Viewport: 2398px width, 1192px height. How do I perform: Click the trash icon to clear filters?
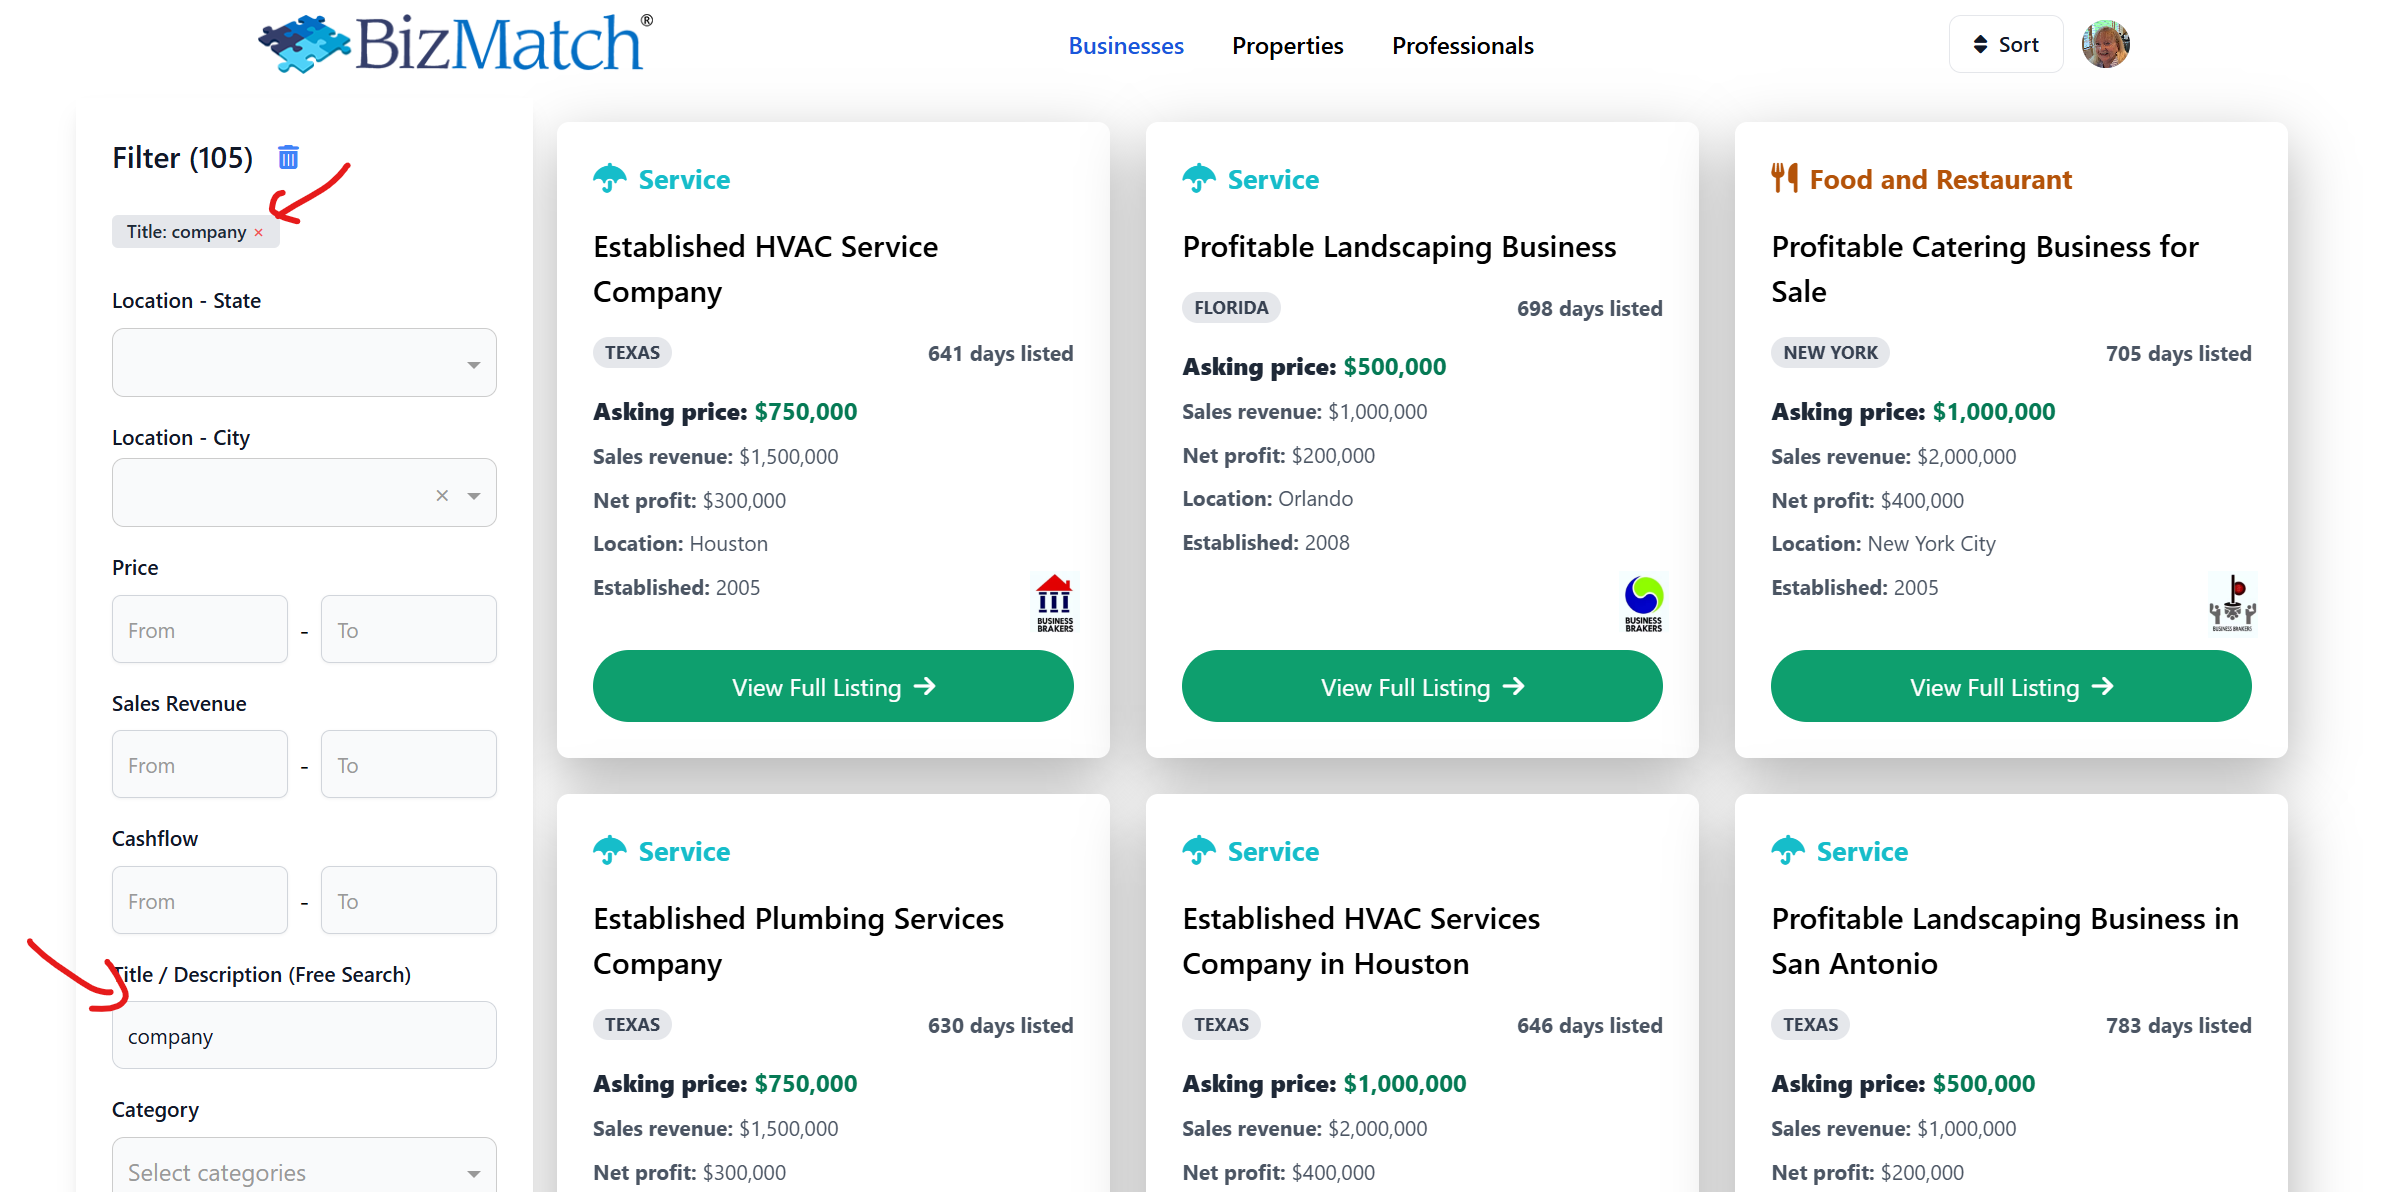point(288,157)
